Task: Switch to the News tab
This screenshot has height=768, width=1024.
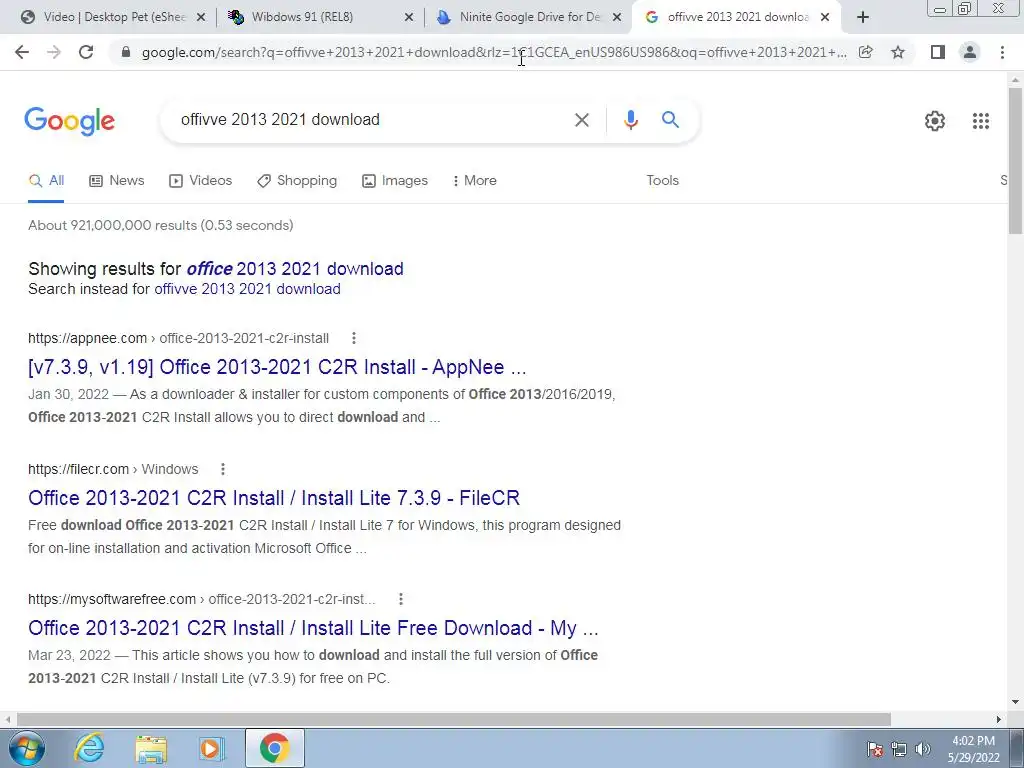Action: coord(117,181)
